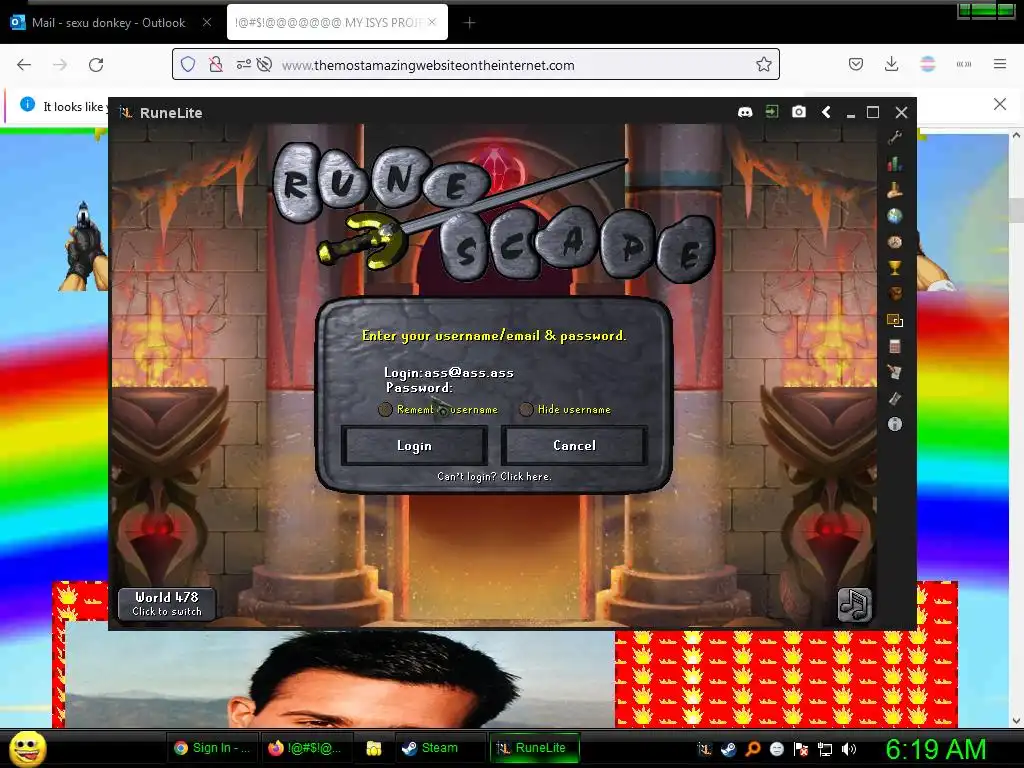Tick the Hide username option
The image size is (1024, 768).
point(526,409)
